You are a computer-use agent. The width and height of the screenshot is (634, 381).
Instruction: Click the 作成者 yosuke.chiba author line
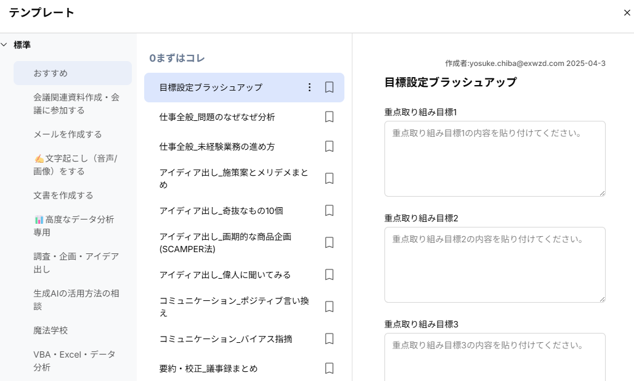pos(525,63)
